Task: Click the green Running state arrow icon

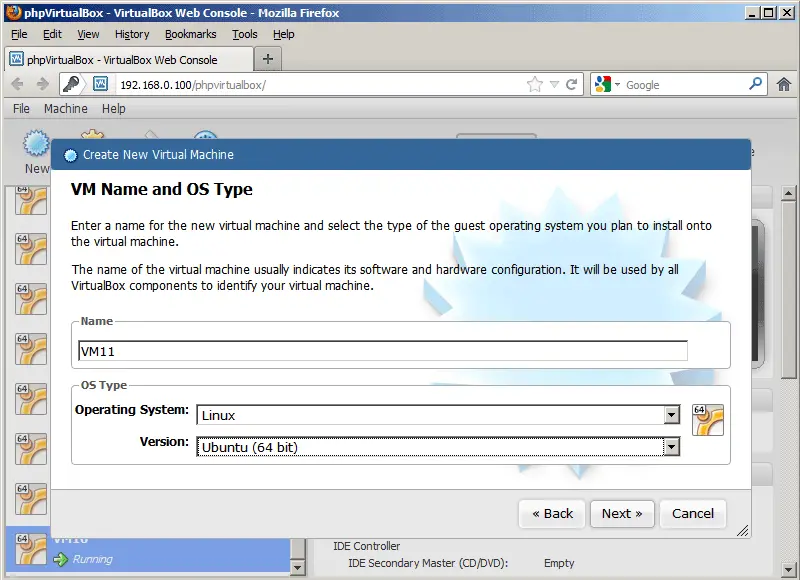Action: point(61,560)
